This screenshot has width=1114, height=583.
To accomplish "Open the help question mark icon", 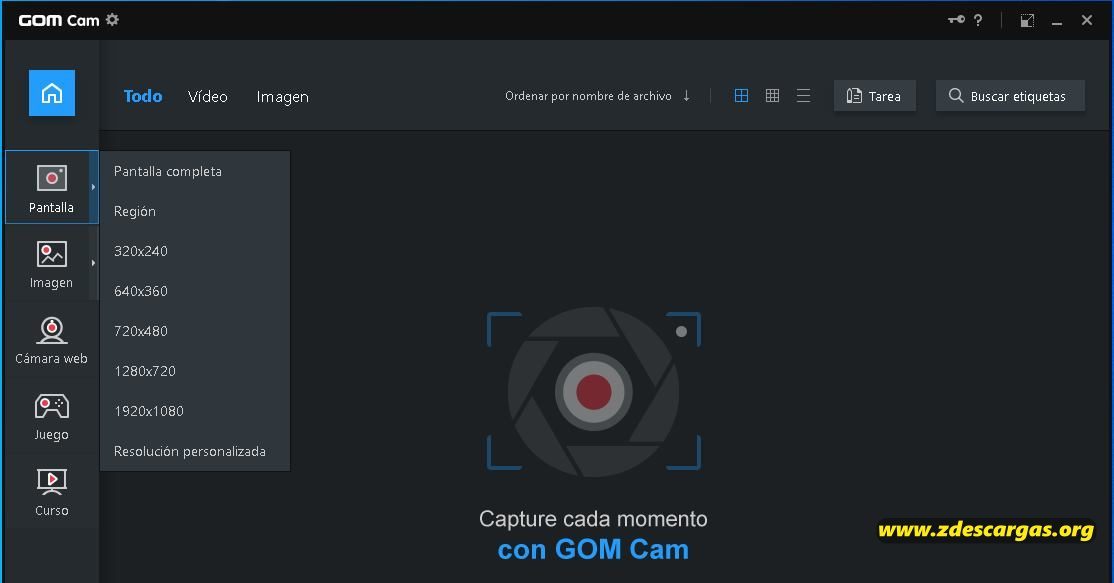I will (978, 20).
